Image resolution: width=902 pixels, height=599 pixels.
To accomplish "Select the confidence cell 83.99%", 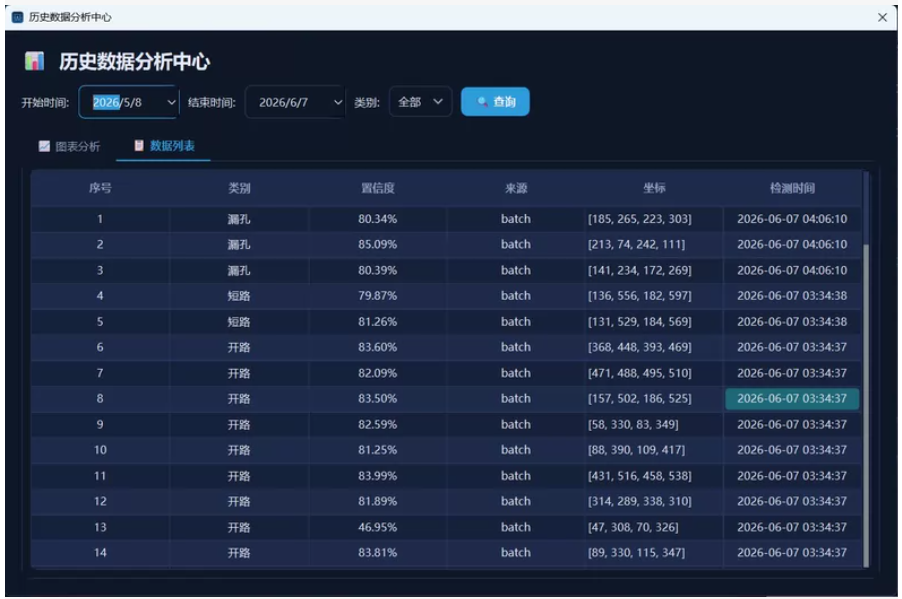I will click(x=377, y=476).
